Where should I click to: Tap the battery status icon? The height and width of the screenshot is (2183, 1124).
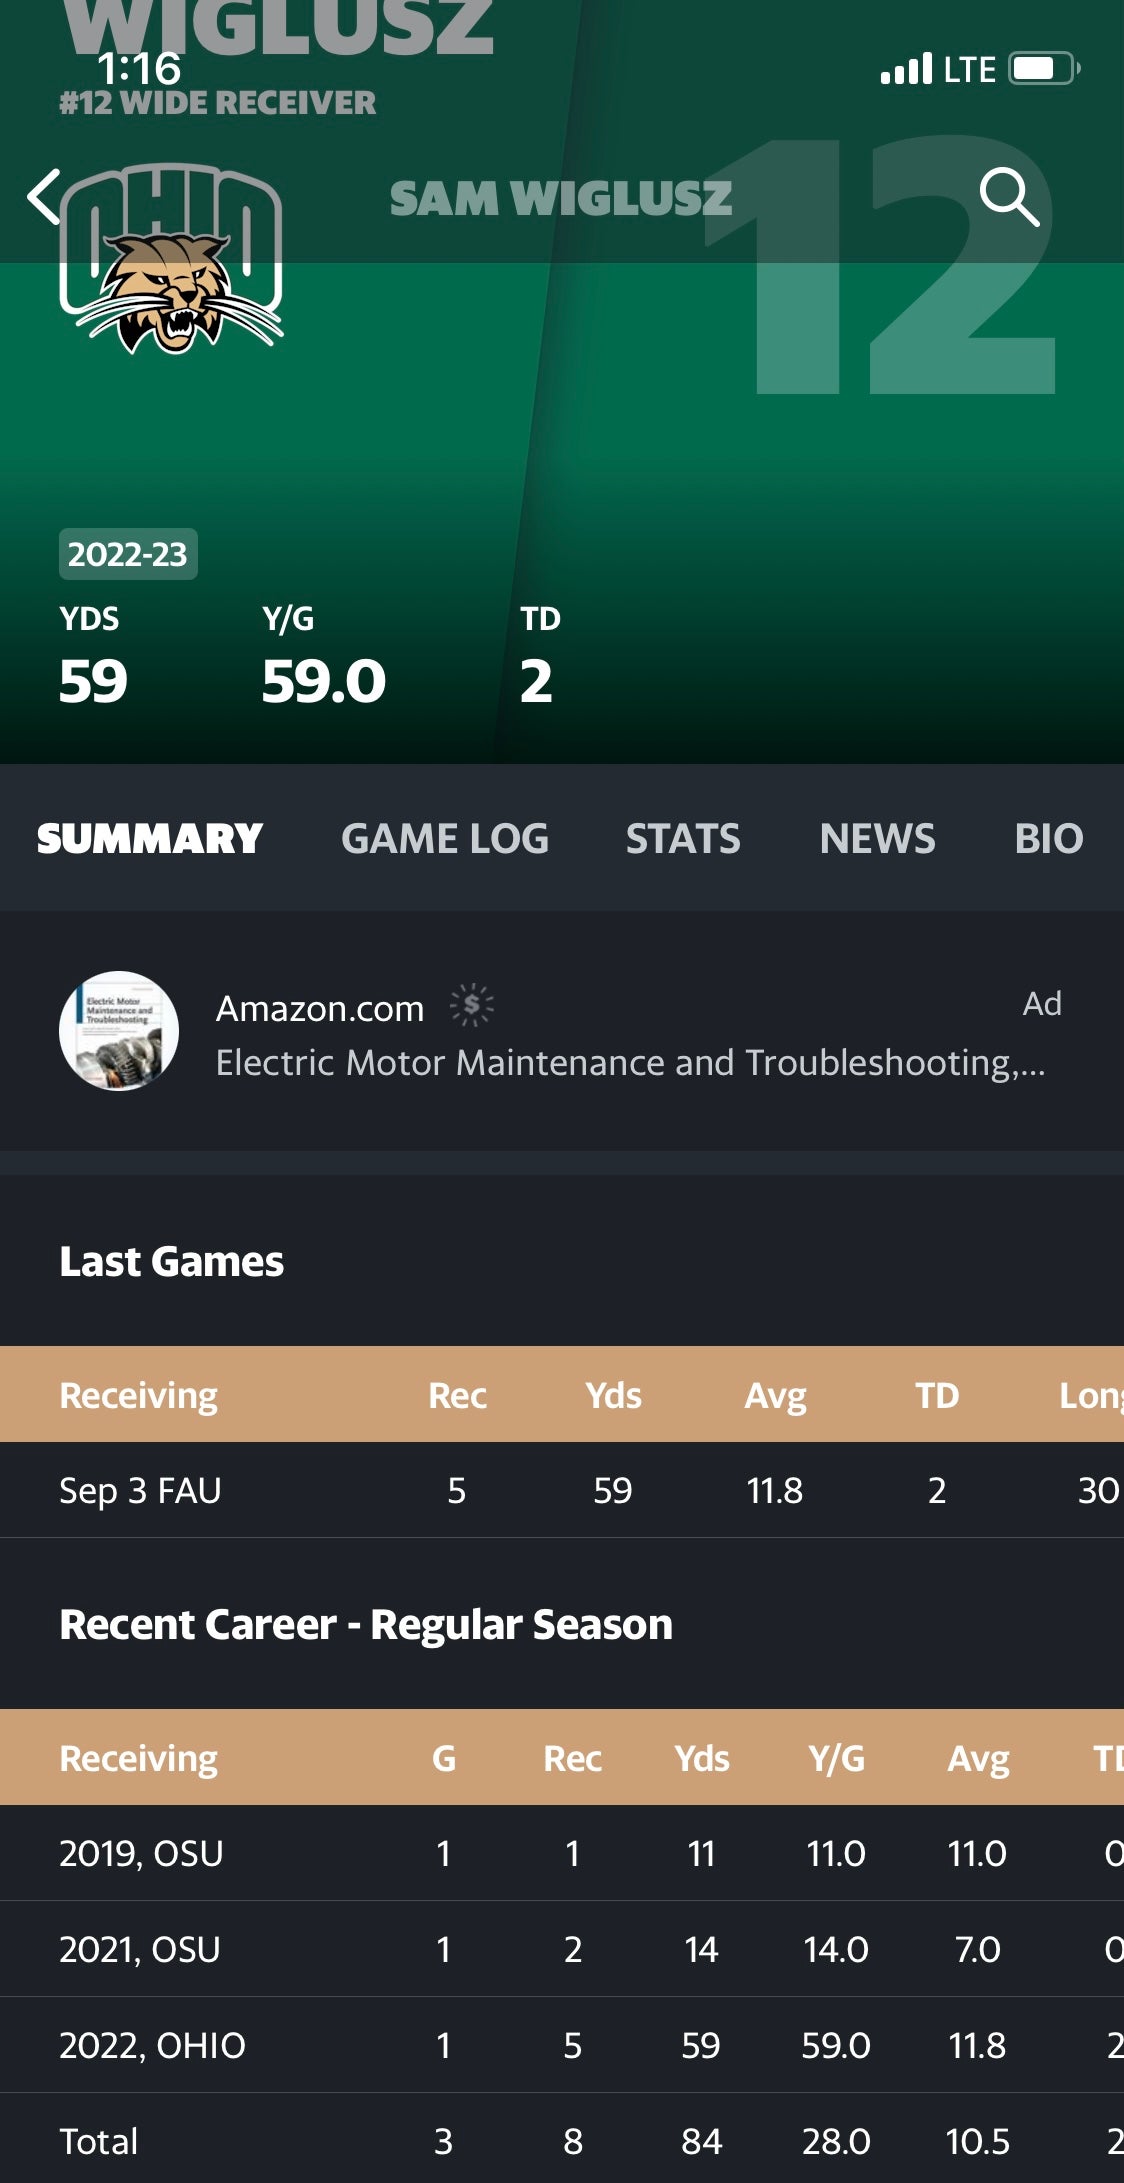click(x=1043, y=69)
